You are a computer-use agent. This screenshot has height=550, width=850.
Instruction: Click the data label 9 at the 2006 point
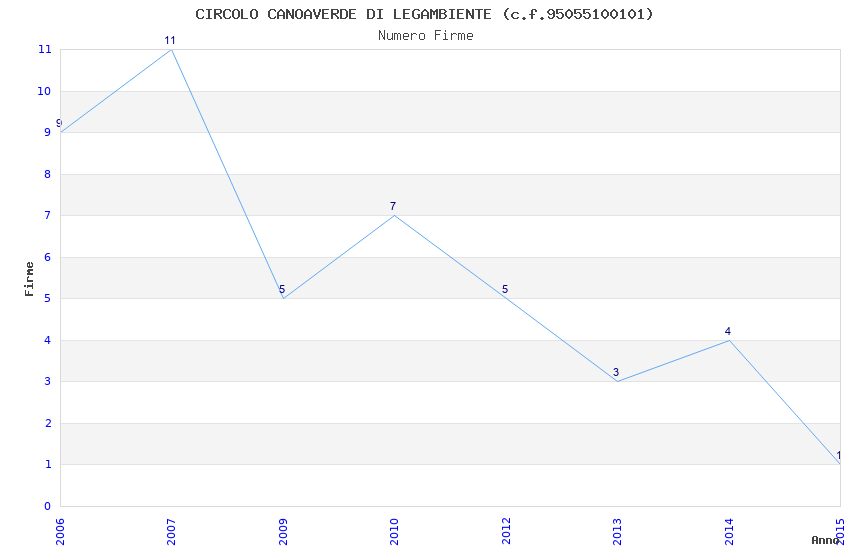coord(59,124)
